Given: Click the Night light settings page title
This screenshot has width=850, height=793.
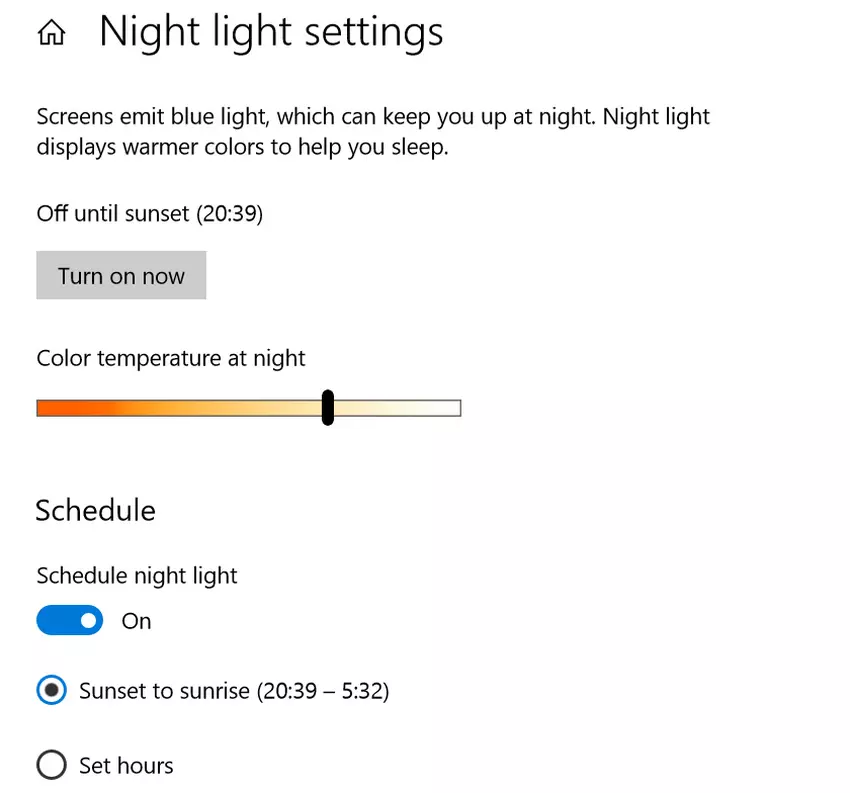Looking at the screenshot, I should 271,33.
